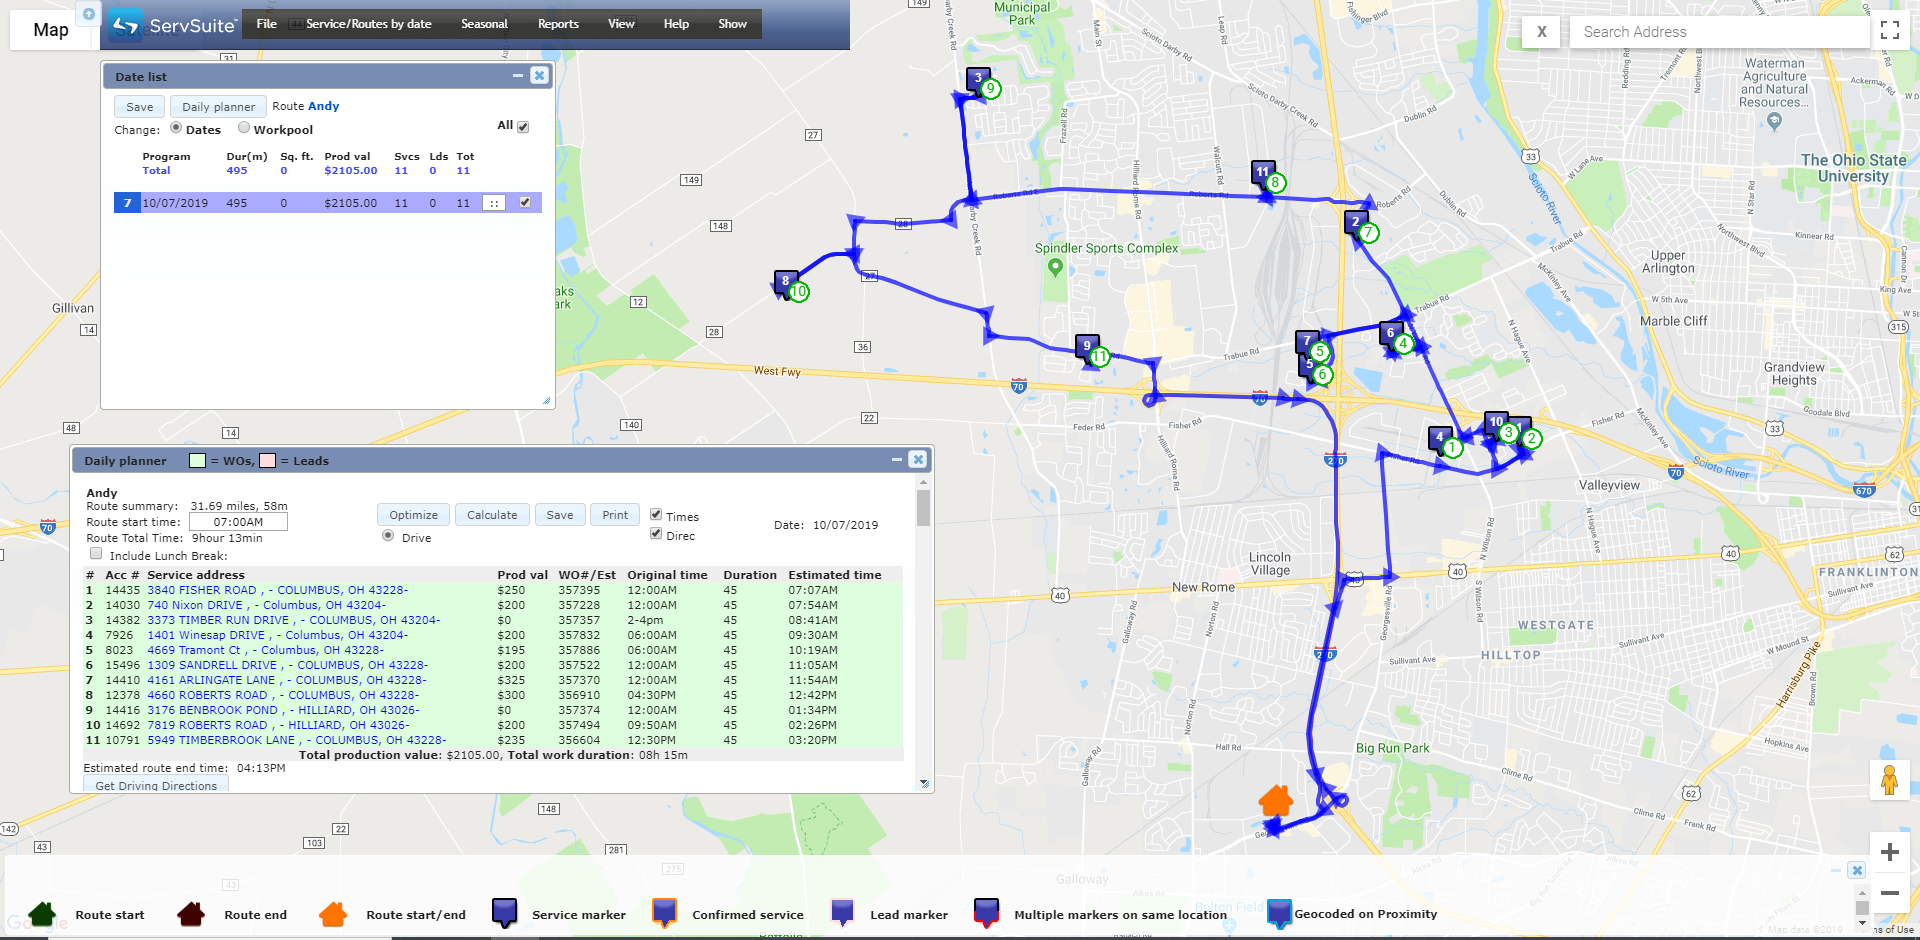Click the Street View pegman icon
Image resolution: width=1920 pixels, height=940 pixels.
pos(1889,780)
